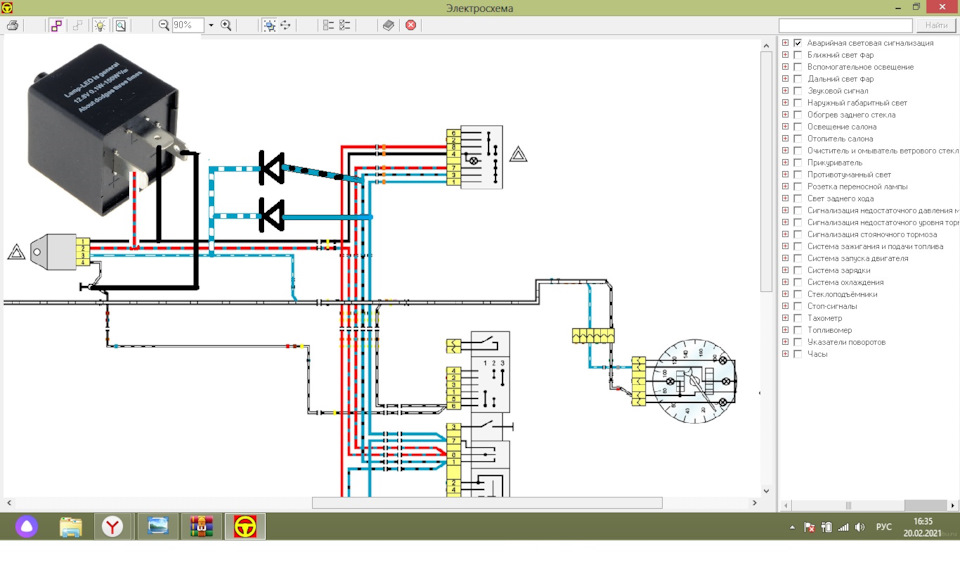Show hidden tray icons arrow
This screenshot has height=563, width=960.
coord(792,527)
